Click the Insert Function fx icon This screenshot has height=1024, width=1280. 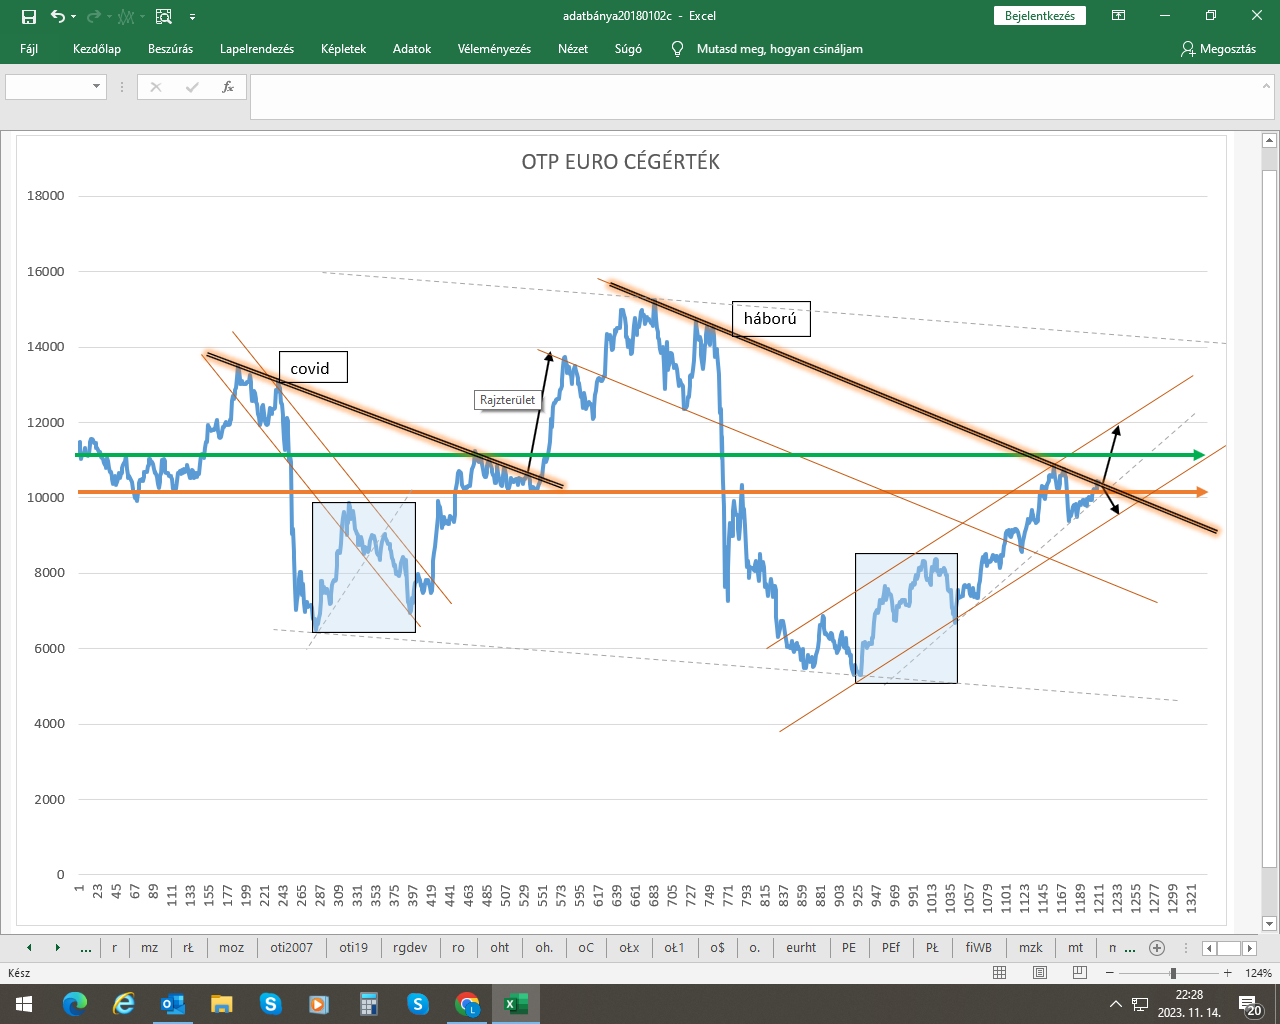[228, 87]
